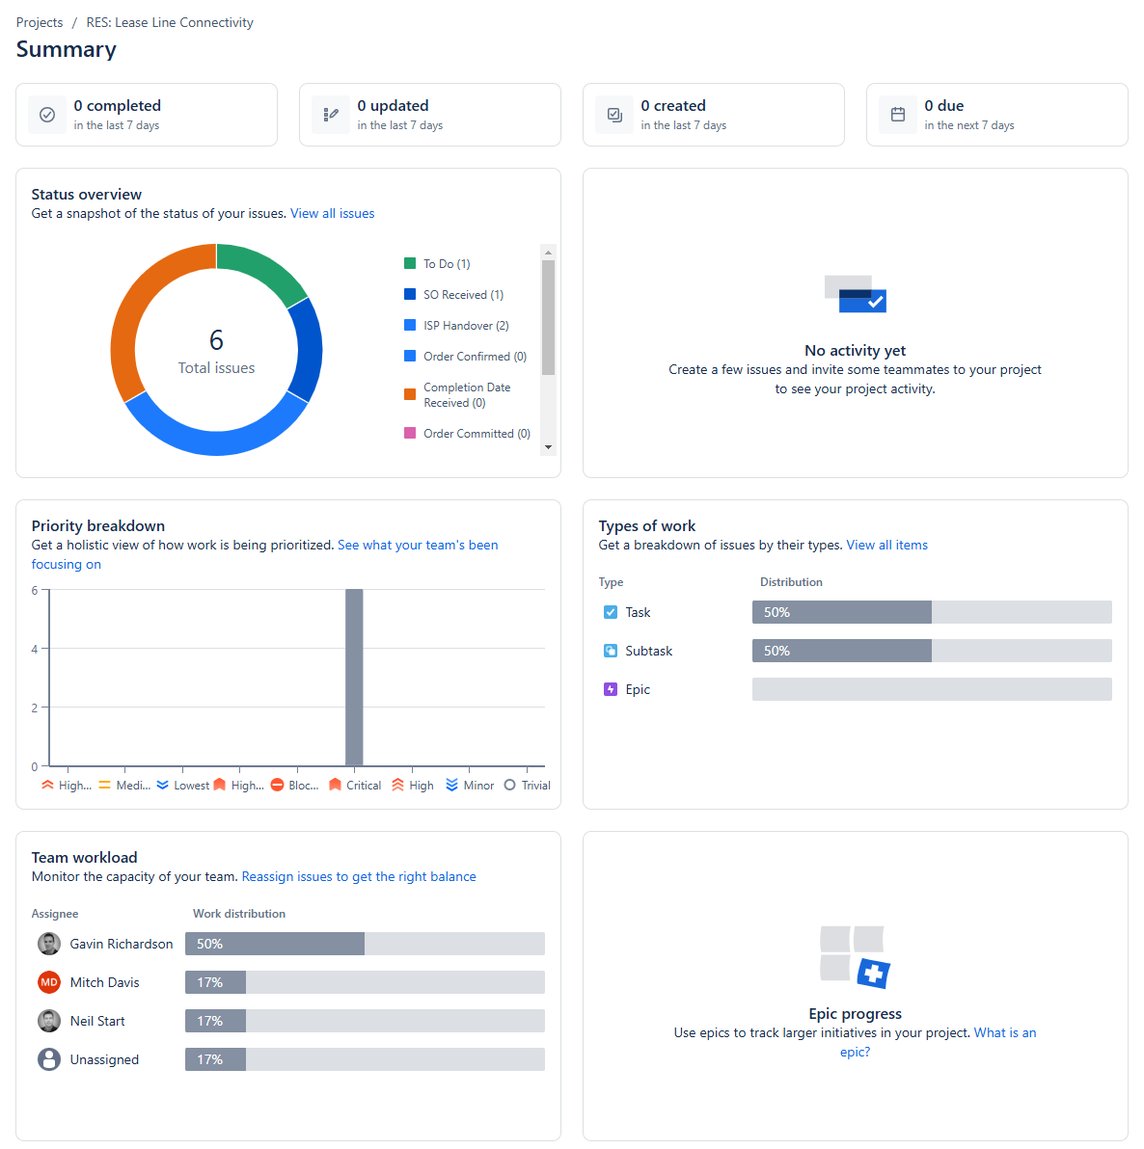Open the View all items link

coord(887,544)
